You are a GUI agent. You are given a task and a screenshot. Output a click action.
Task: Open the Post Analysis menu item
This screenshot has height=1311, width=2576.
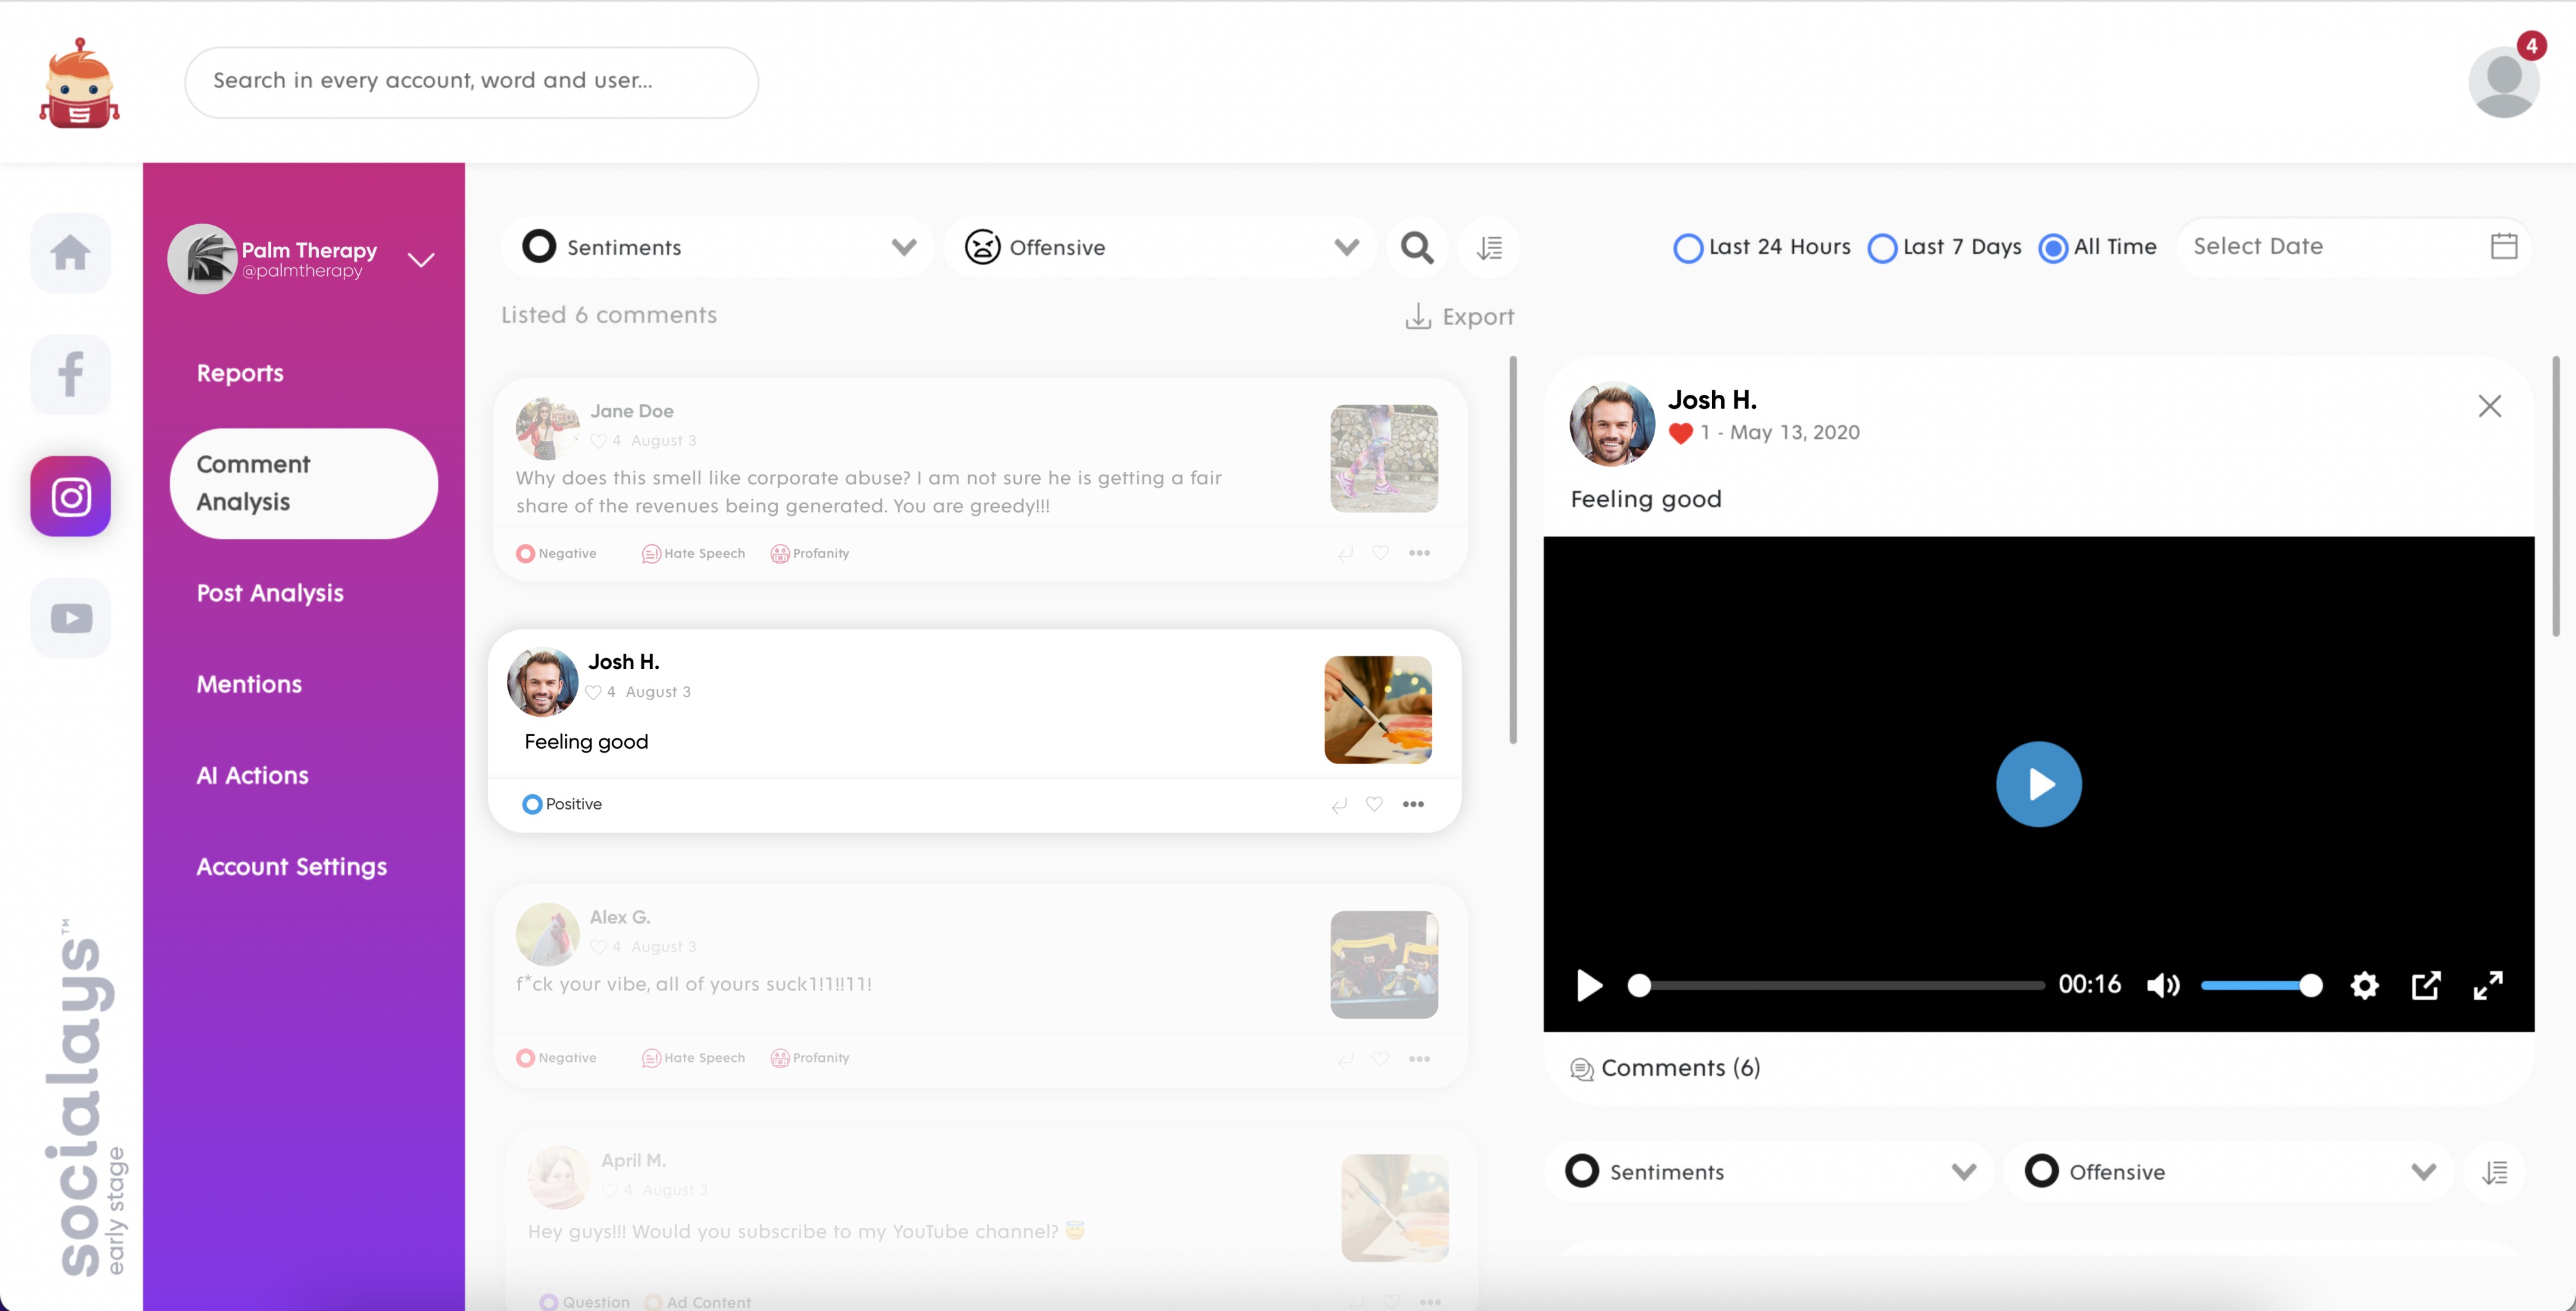click(270, 593)
